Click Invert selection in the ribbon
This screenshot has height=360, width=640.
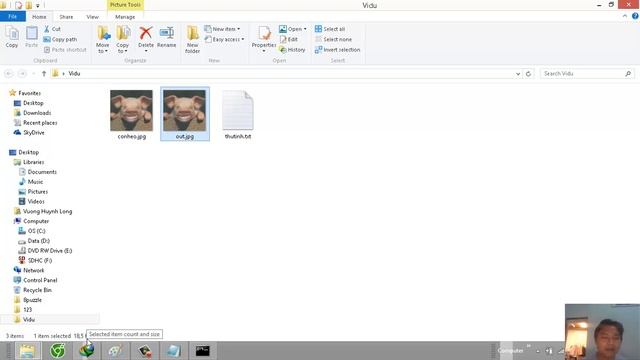[338, 49]
